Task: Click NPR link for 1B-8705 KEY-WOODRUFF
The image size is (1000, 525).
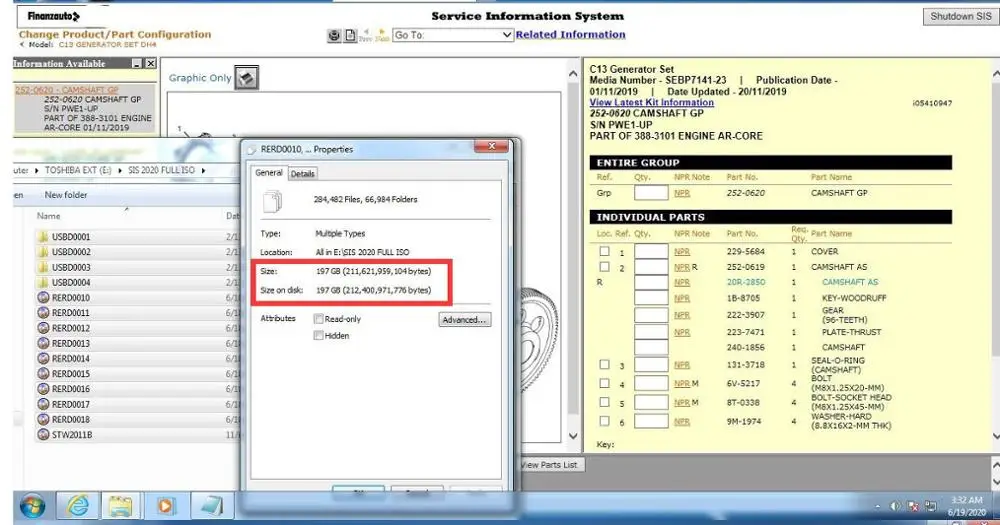Action: point(682,299)
